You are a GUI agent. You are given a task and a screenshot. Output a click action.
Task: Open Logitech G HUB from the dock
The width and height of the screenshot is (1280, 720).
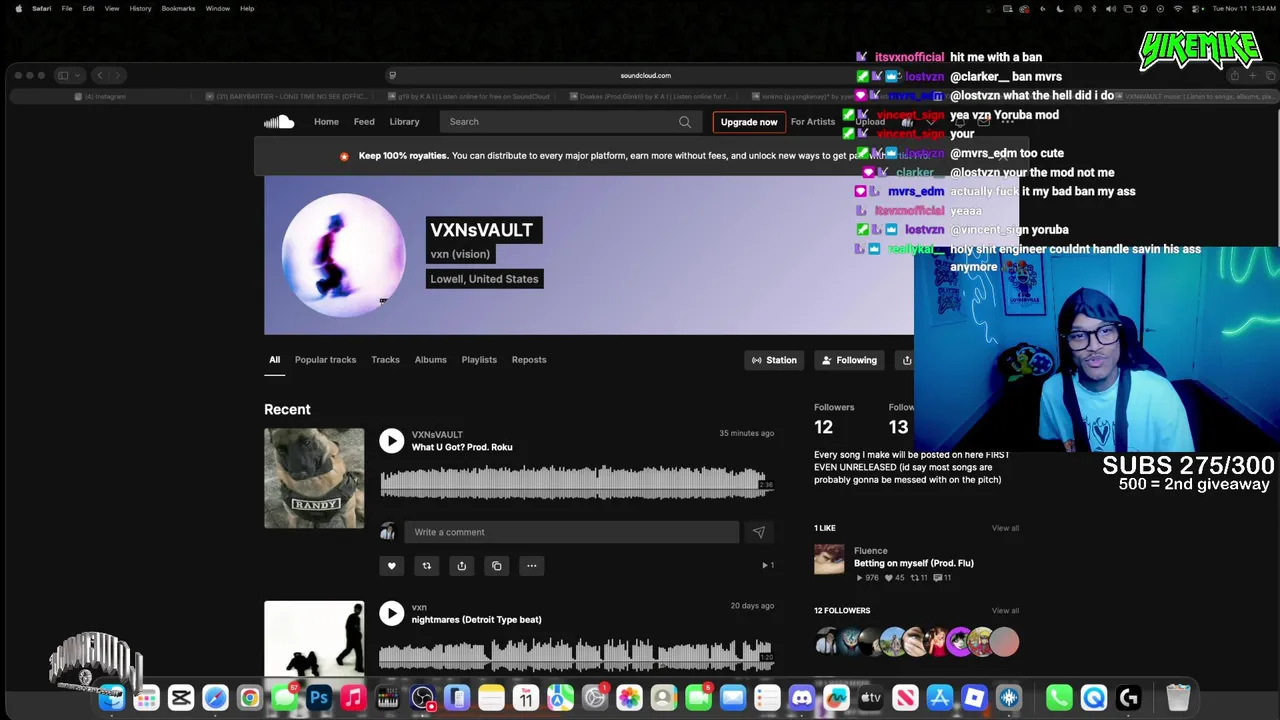click(1129, 697)
